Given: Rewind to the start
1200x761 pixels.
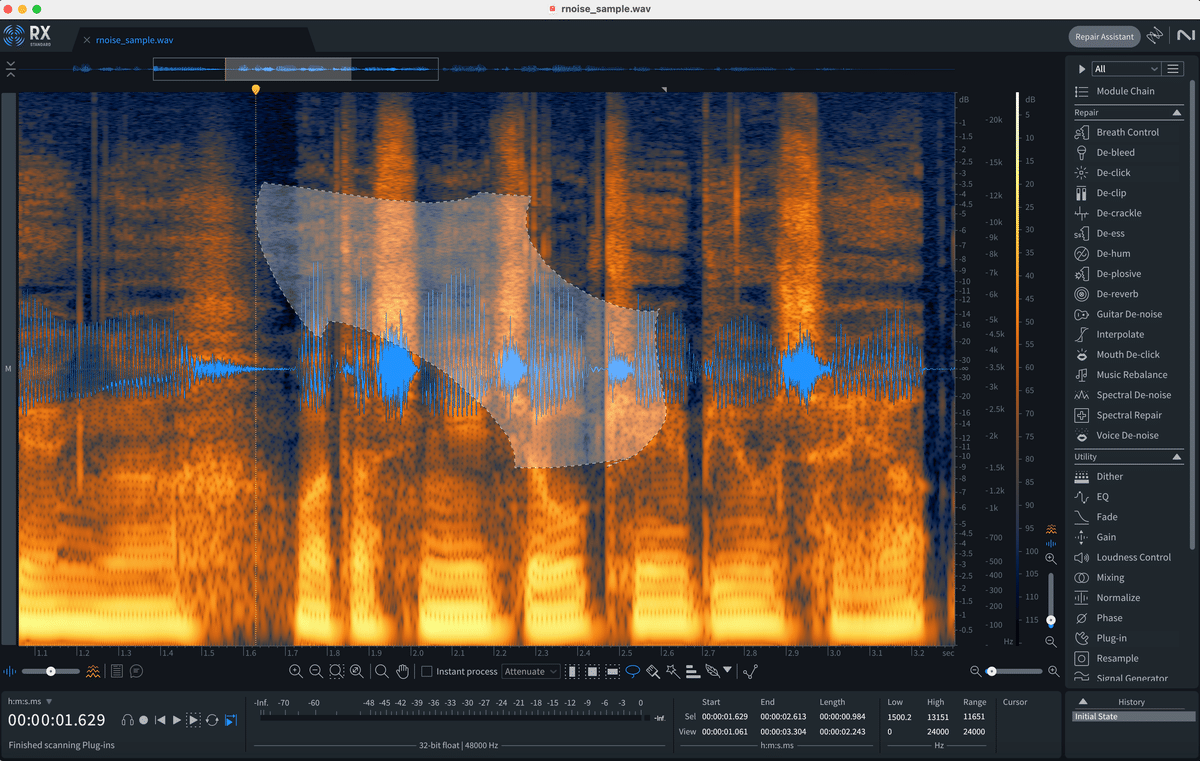Looking at the screenshot, I should pyautogui.click(x=160, y=720).
